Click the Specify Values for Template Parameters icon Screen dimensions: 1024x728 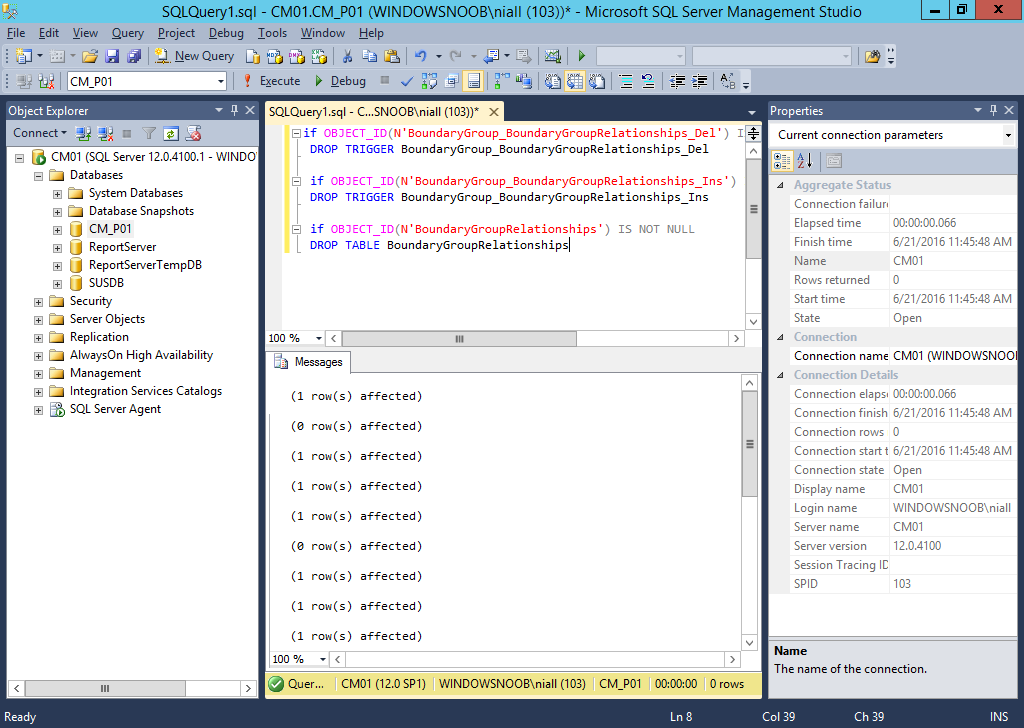point(728,82)
